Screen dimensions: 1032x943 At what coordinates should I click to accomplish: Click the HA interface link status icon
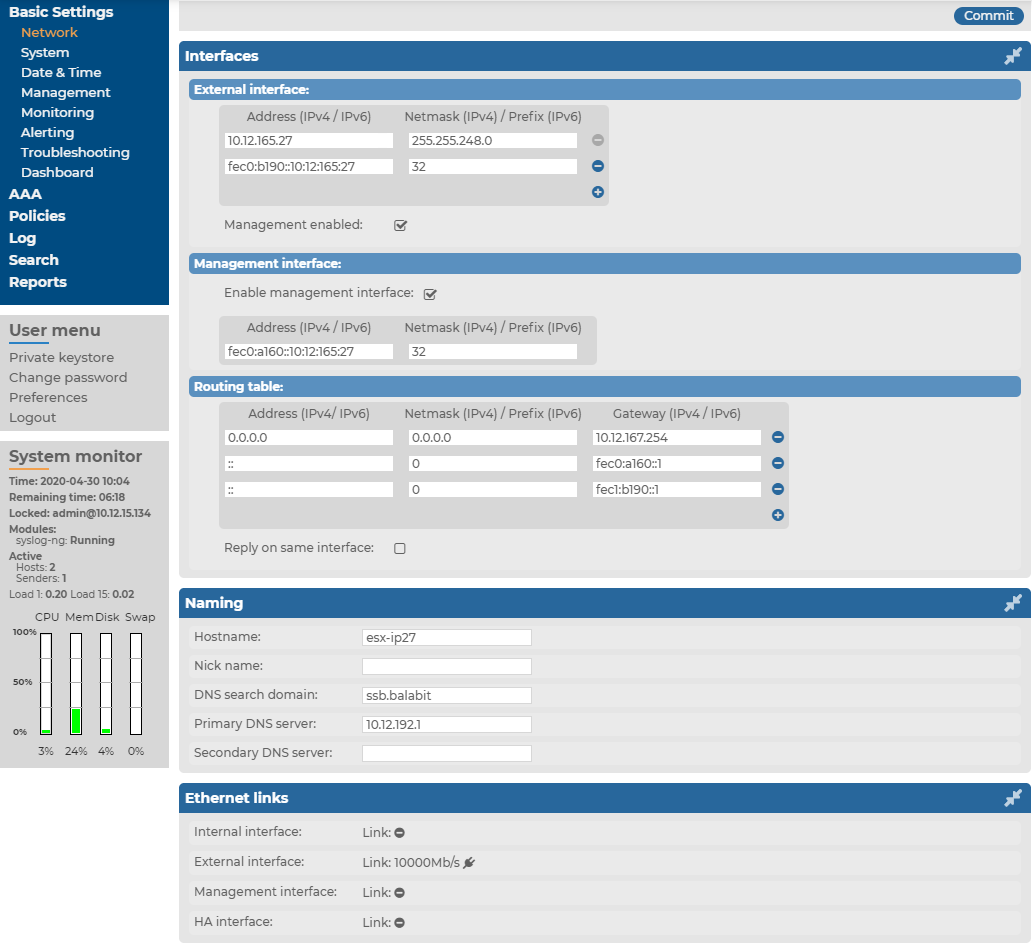[399, 923]
